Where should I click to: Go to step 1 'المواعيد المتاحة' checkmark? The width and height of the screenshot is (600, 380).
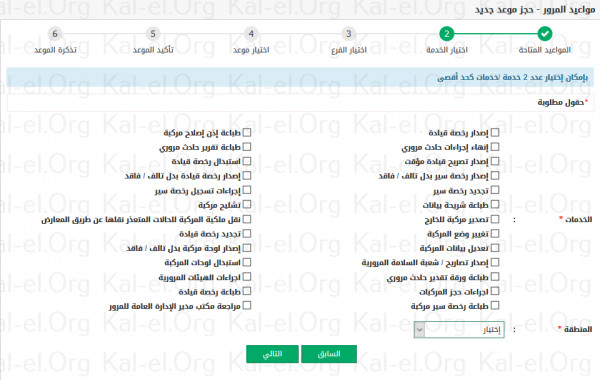pos(545,34)
